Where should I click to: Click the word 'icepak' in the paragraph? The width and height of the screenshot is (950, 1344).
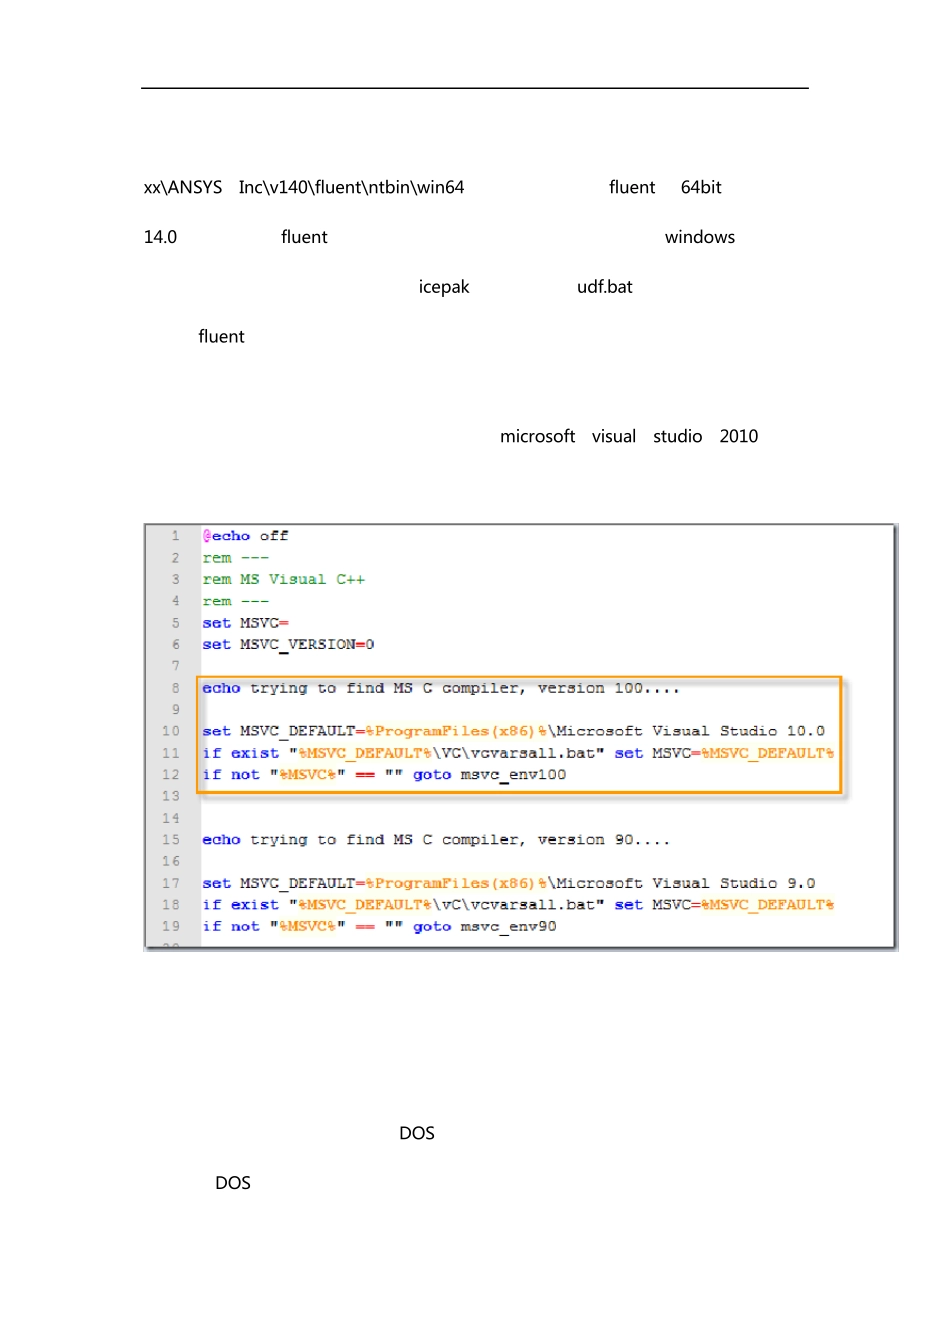444,287
